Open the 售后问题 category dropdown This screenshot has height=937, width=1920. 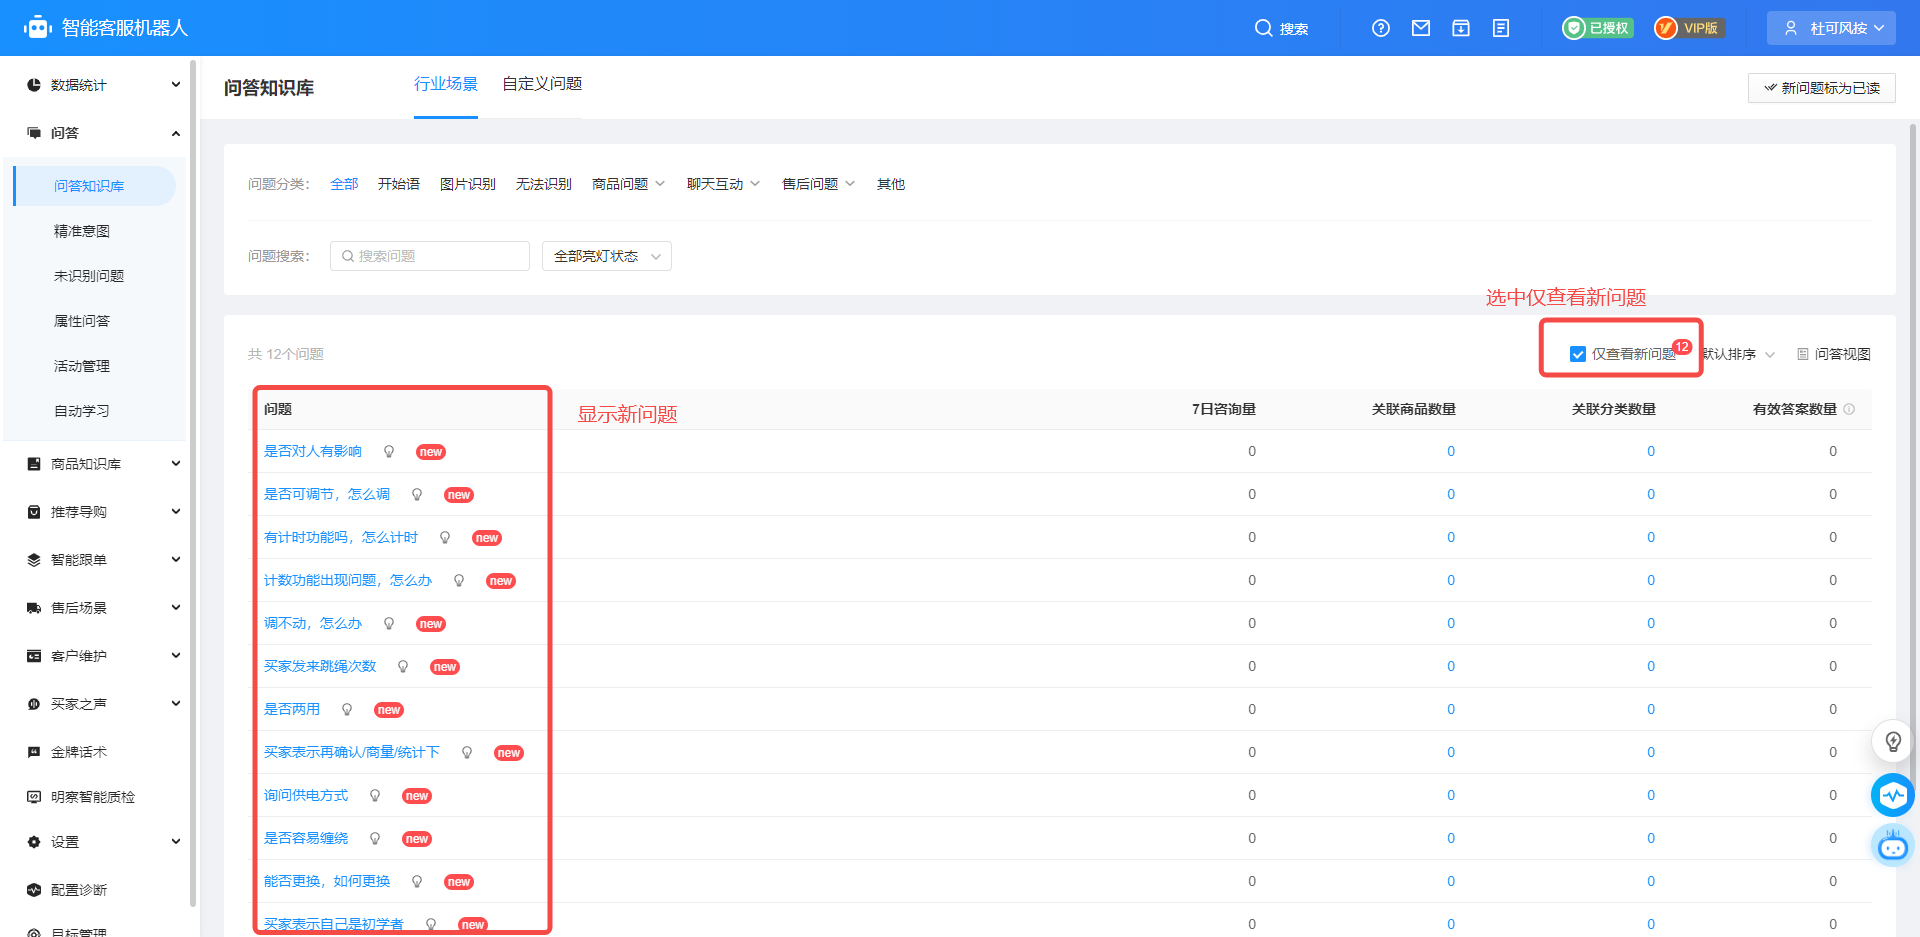click(x=818, y=184)
